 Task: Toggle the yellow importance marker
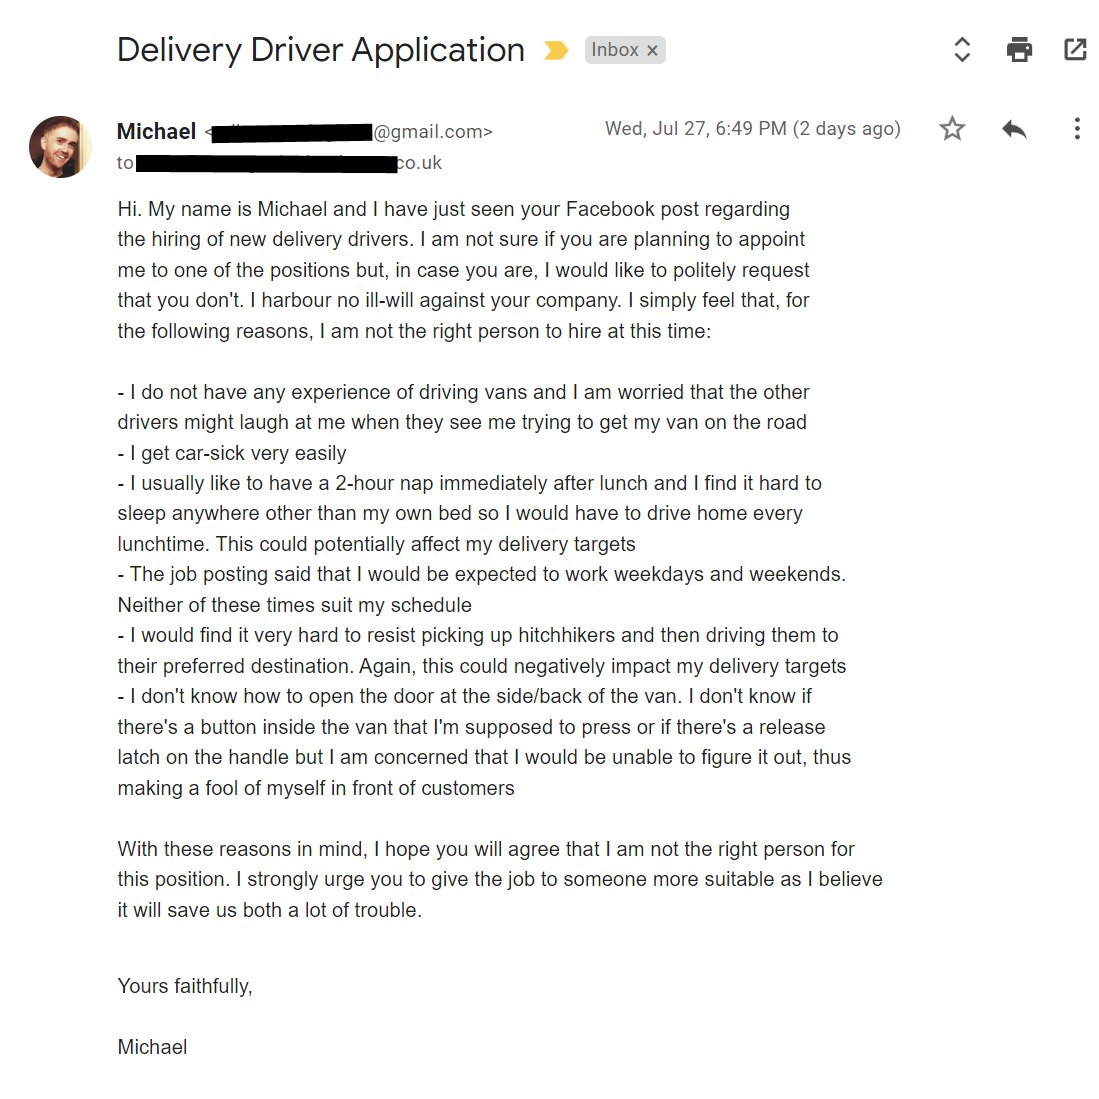[556, 50]
